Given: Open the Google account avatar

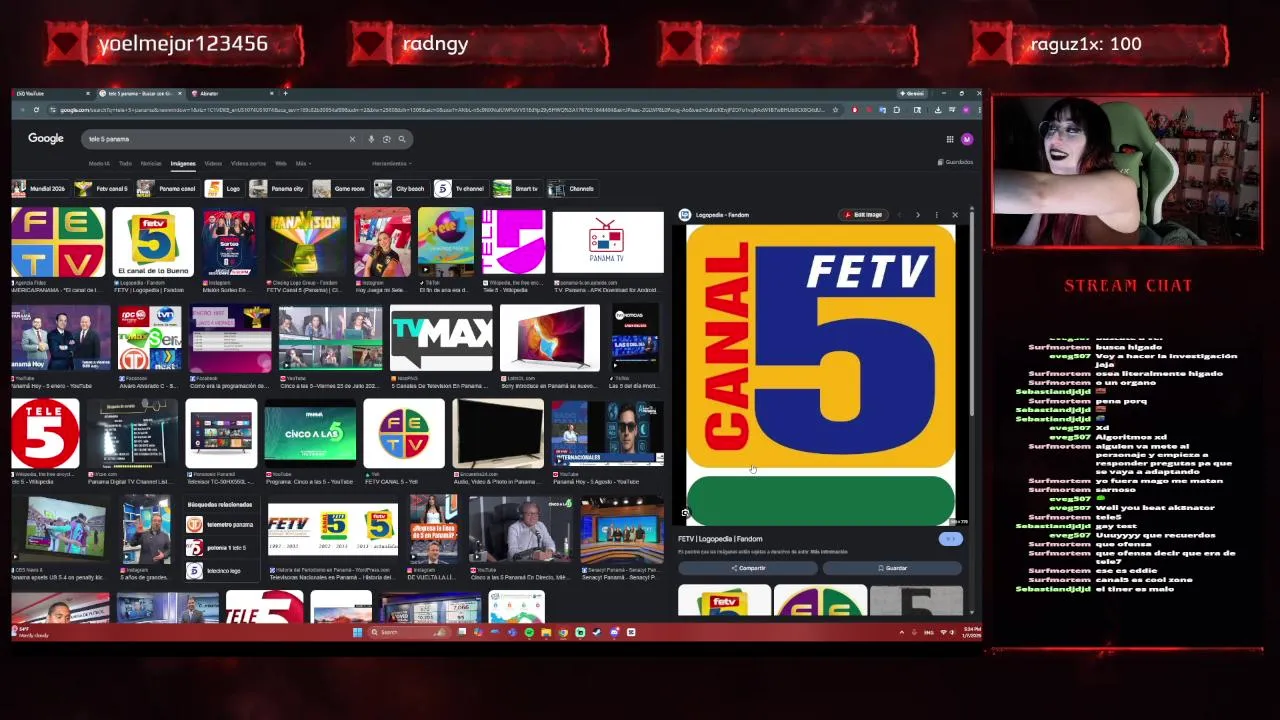Looking at the screenshot, I should [x=967, y=139].
